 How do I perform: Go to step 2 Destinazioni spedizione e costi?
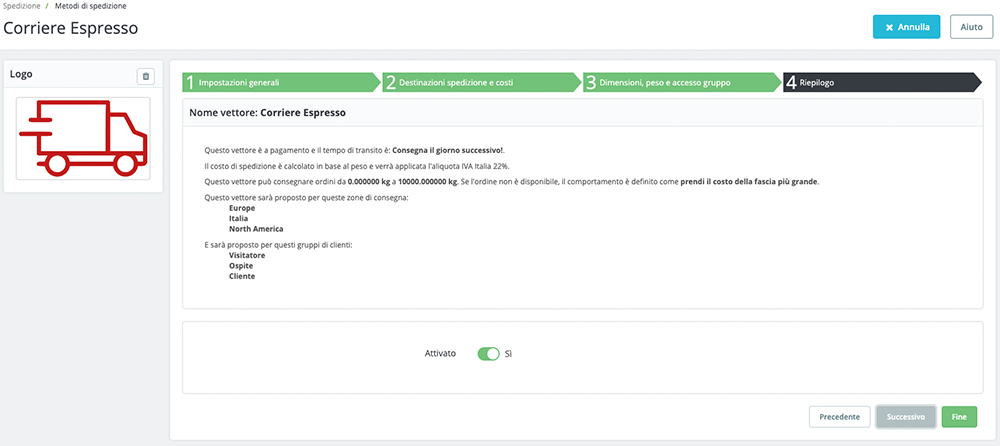(x=481, y=82)
